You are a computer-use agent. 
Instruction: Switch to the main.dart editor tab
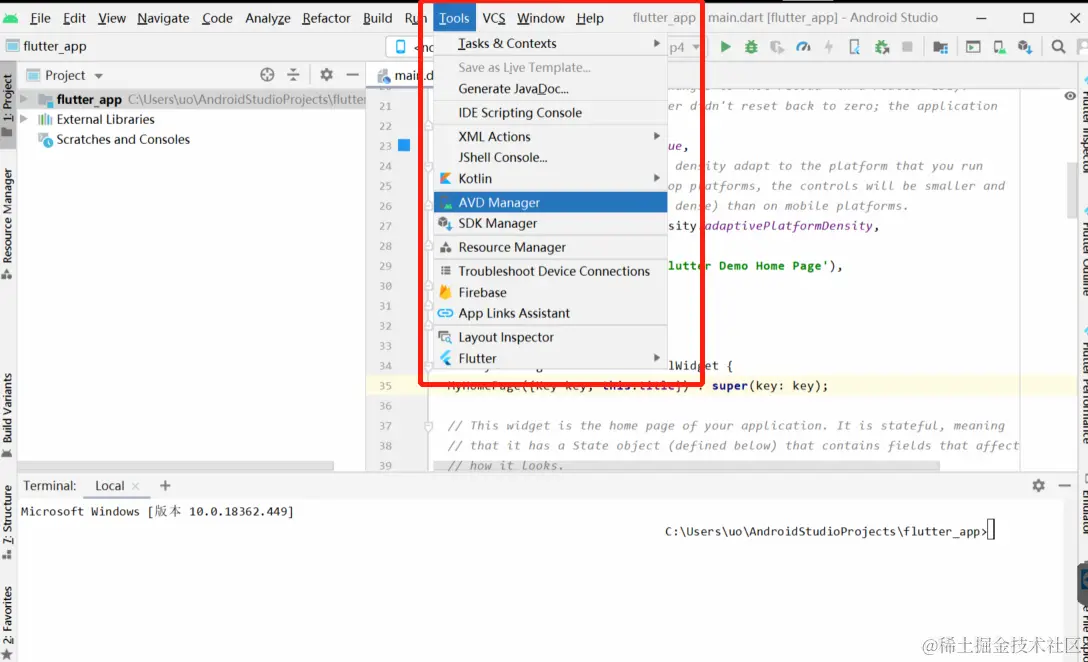point(406,76)
